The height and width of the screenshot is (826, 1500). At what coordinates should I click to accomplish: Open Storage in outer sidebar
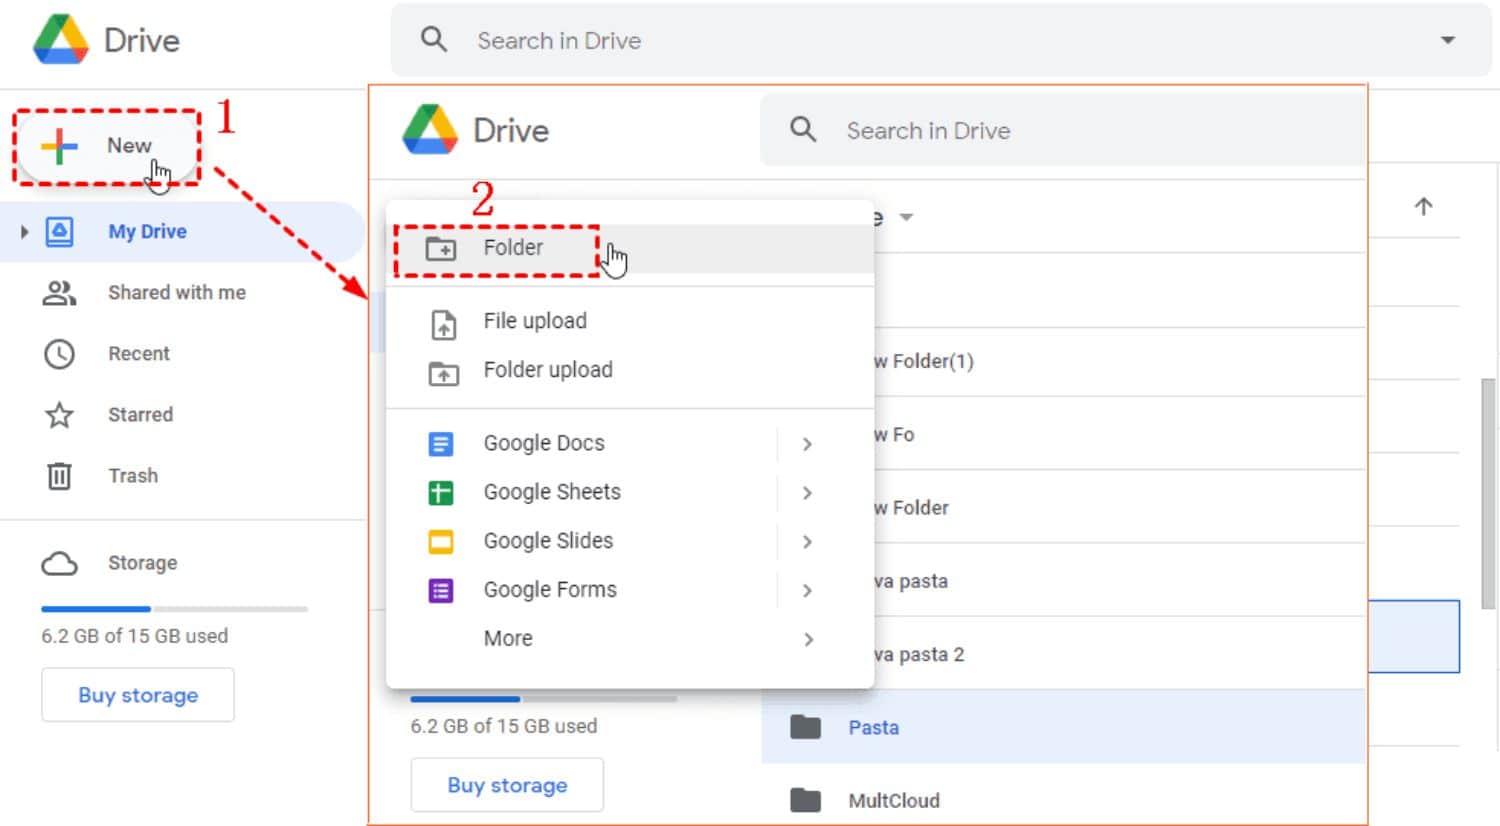click(142, 563)
